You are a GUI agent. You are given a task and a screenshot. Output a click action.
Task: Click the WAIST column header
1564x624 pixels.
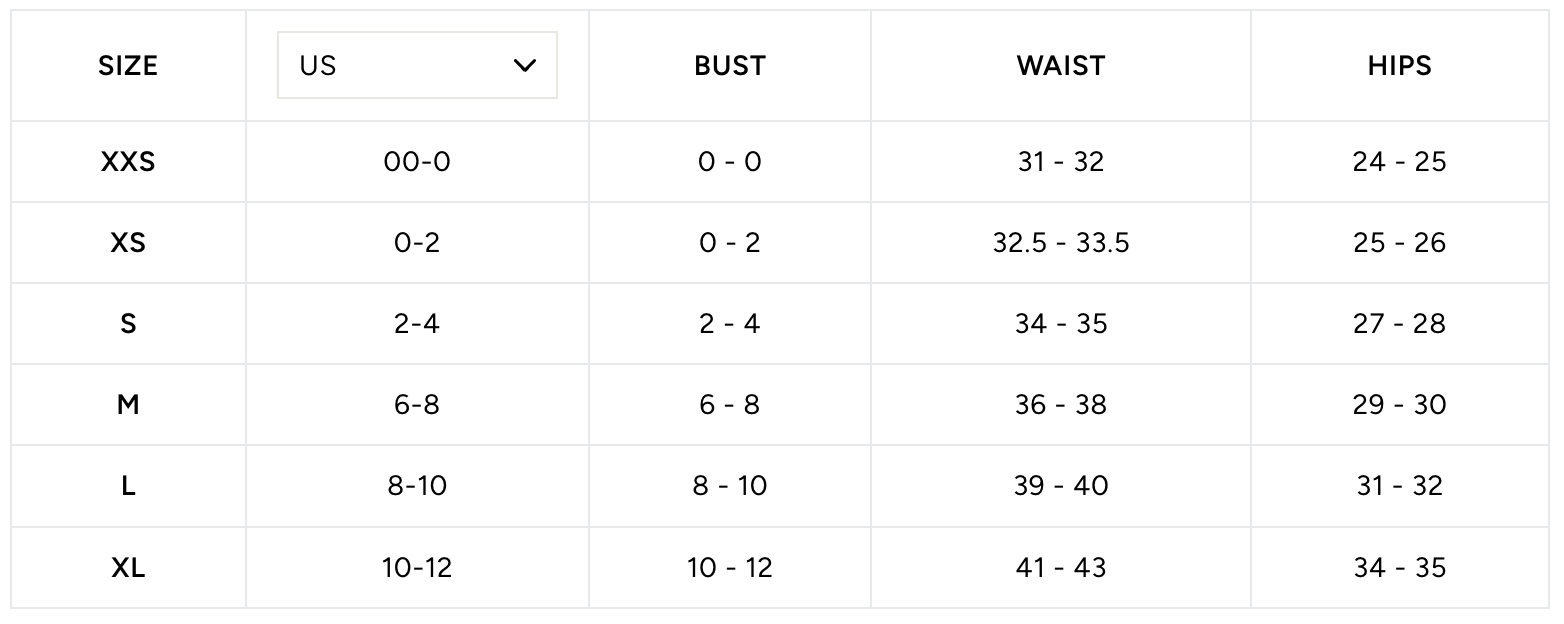pos(1061,66)
